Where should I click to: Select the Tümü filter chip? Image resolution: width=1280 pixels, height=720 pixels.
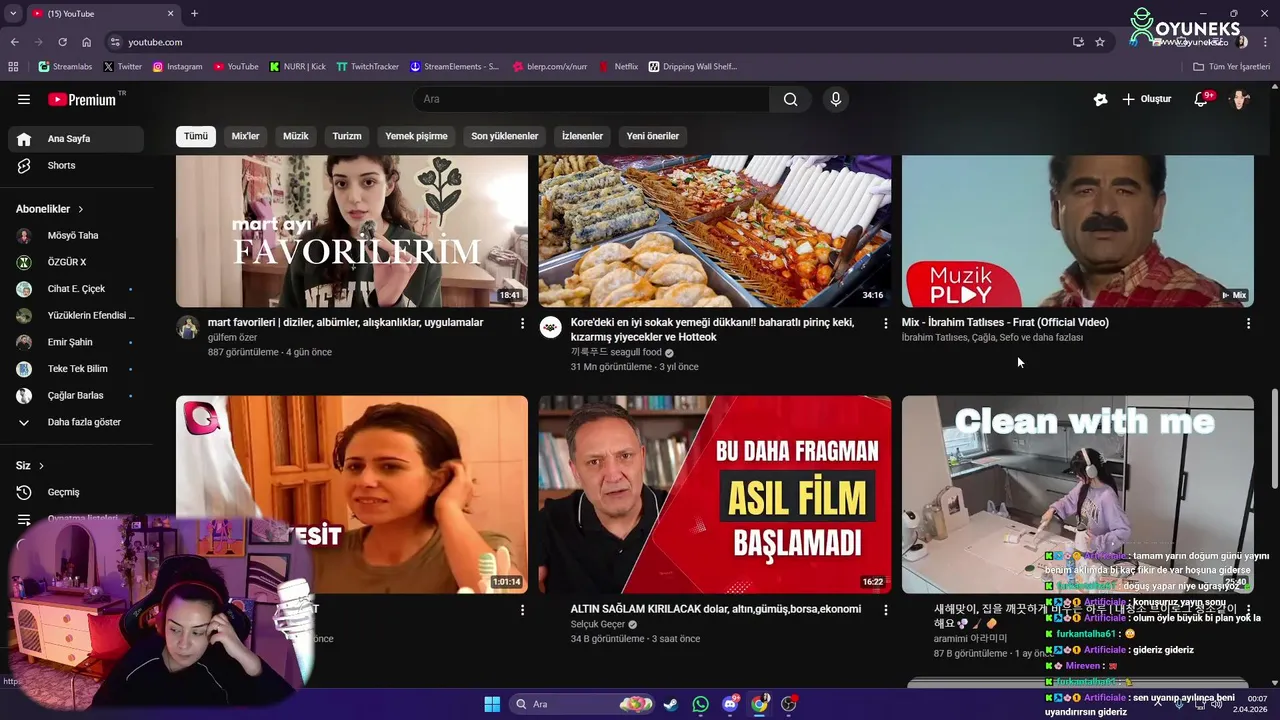196,136
